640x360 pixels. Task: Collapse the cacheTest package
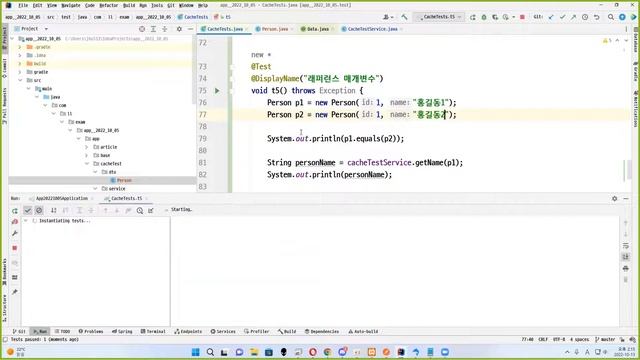click(86, 164)
